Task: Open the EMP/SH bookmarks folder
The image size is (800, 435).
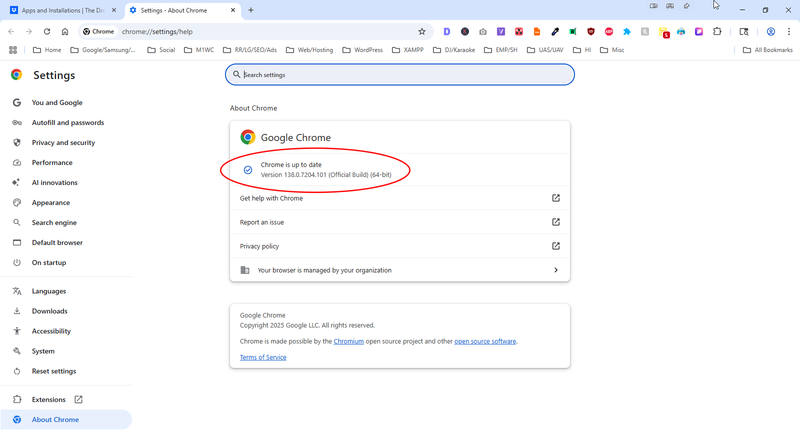Action: 501,50
